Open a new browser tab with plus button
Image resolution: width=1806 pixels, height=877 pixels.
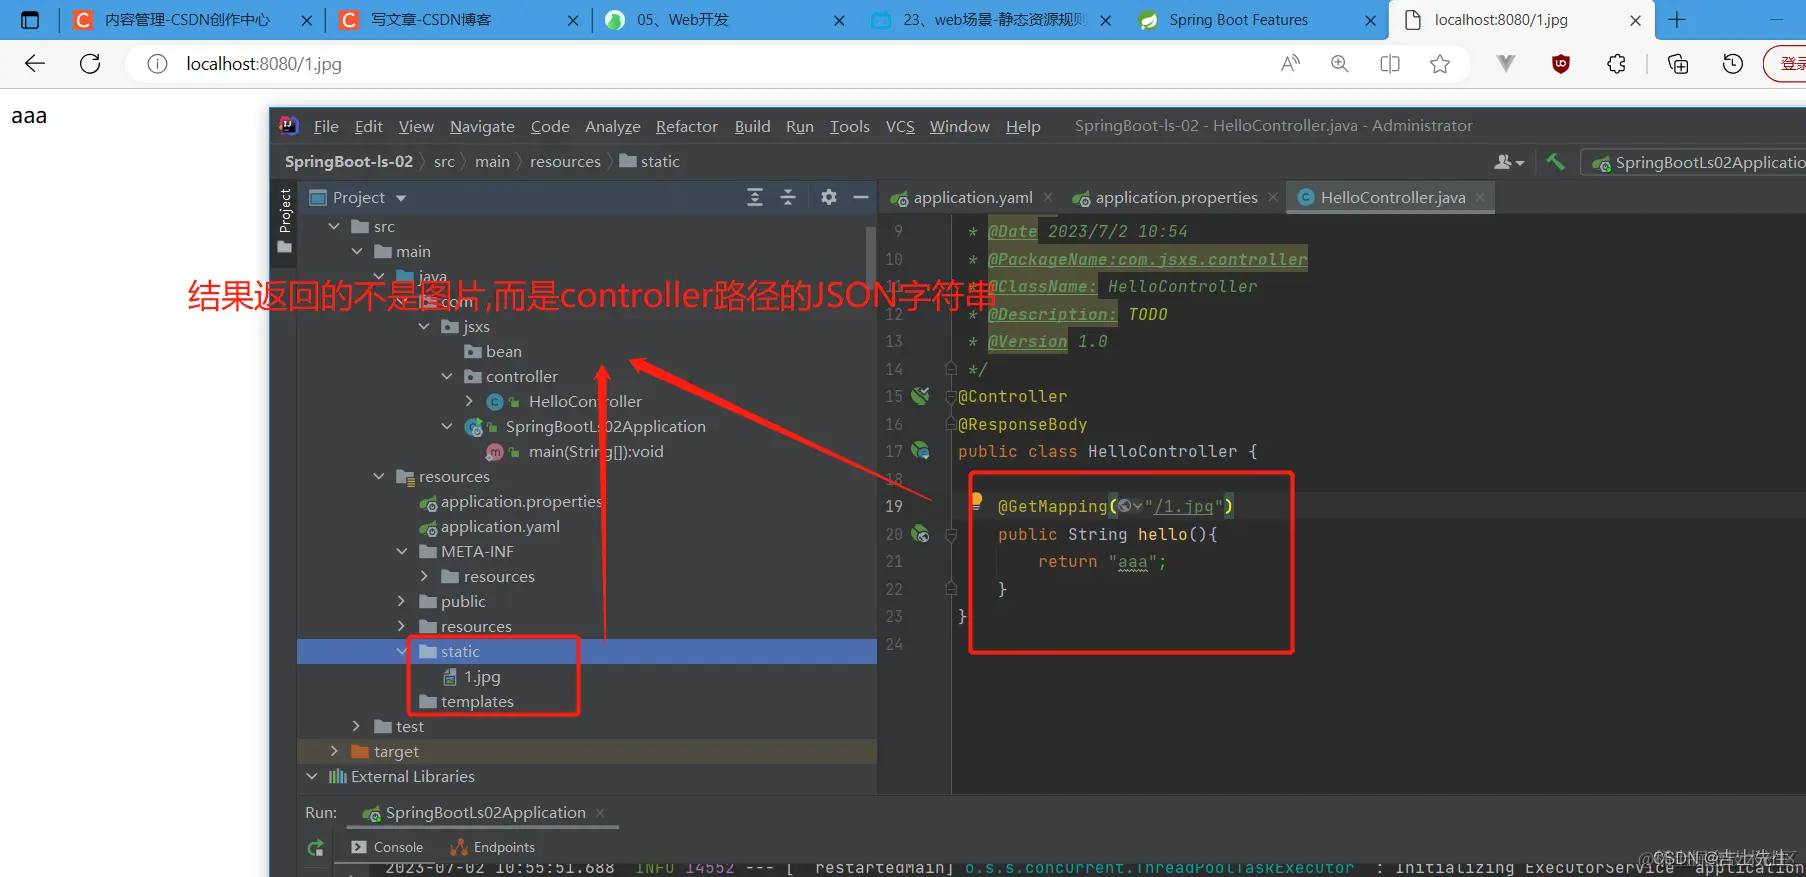pyautogui.click(x=1677, y=20)
